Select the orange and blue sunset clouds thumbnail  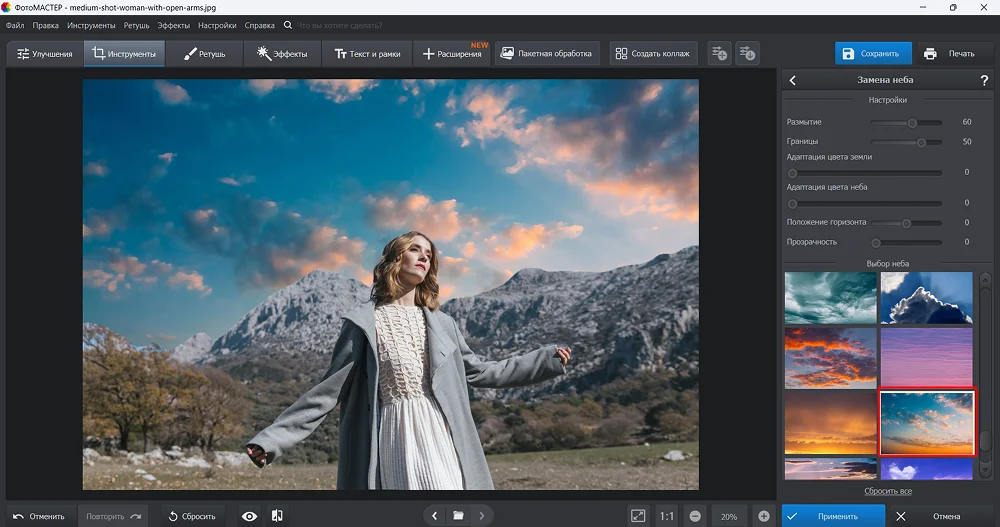tap(830, 358)
